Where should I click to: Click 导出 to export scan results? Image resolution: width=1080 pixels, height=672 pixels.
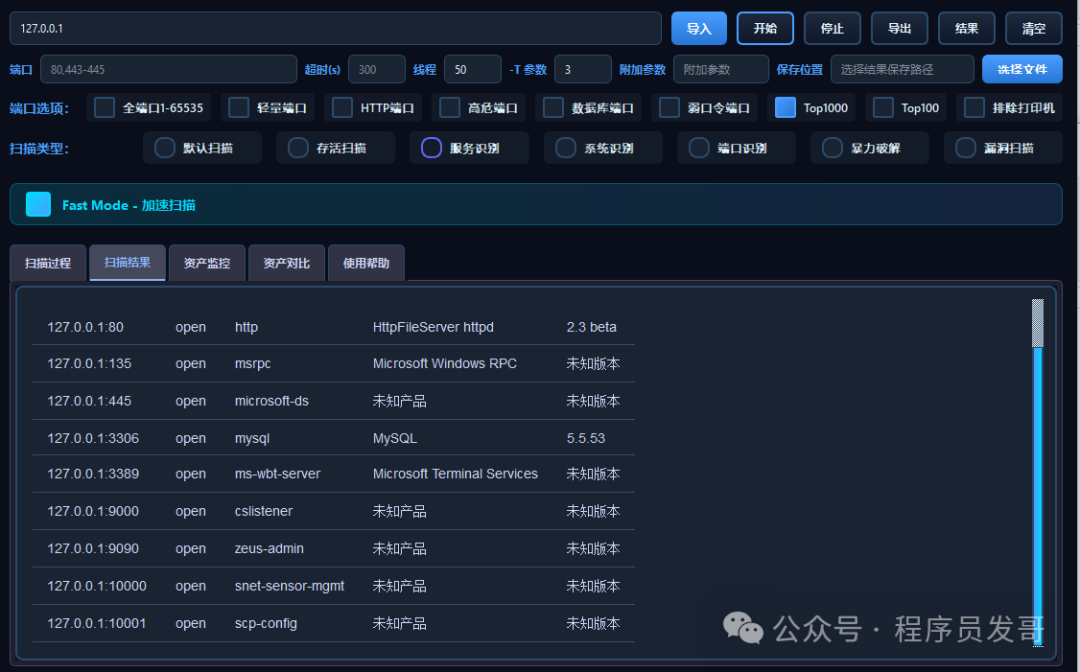click(899, 28)
